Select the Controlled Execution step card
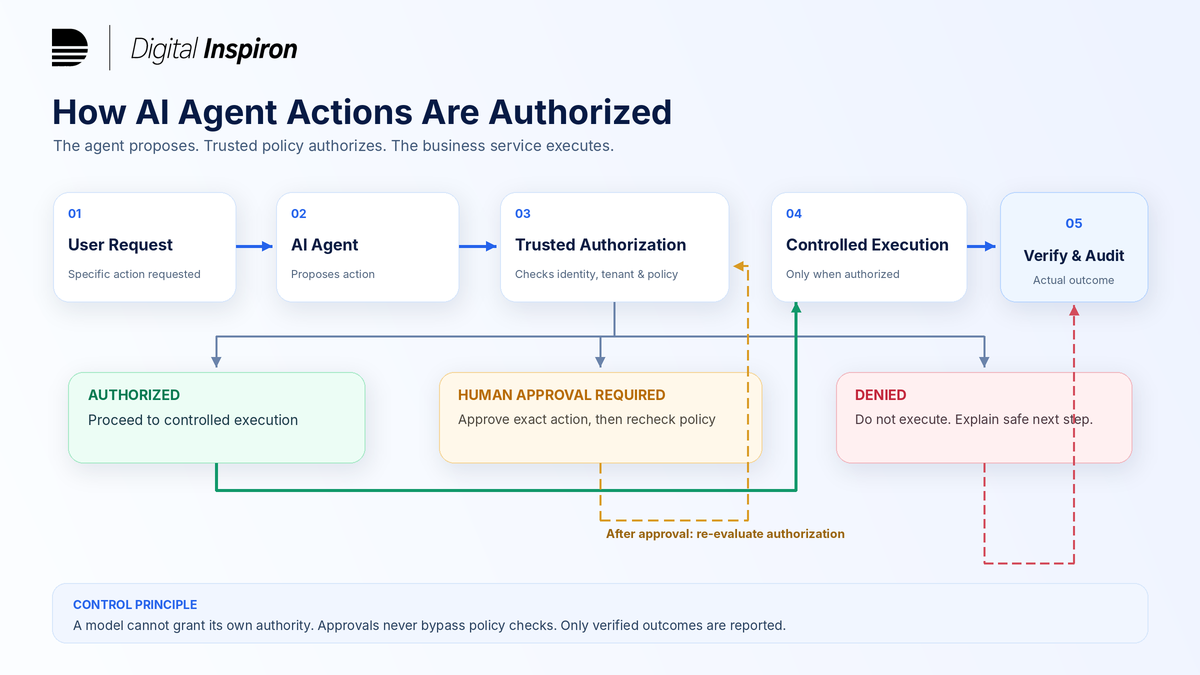1200x675 pixels. (x=869, y=247)
